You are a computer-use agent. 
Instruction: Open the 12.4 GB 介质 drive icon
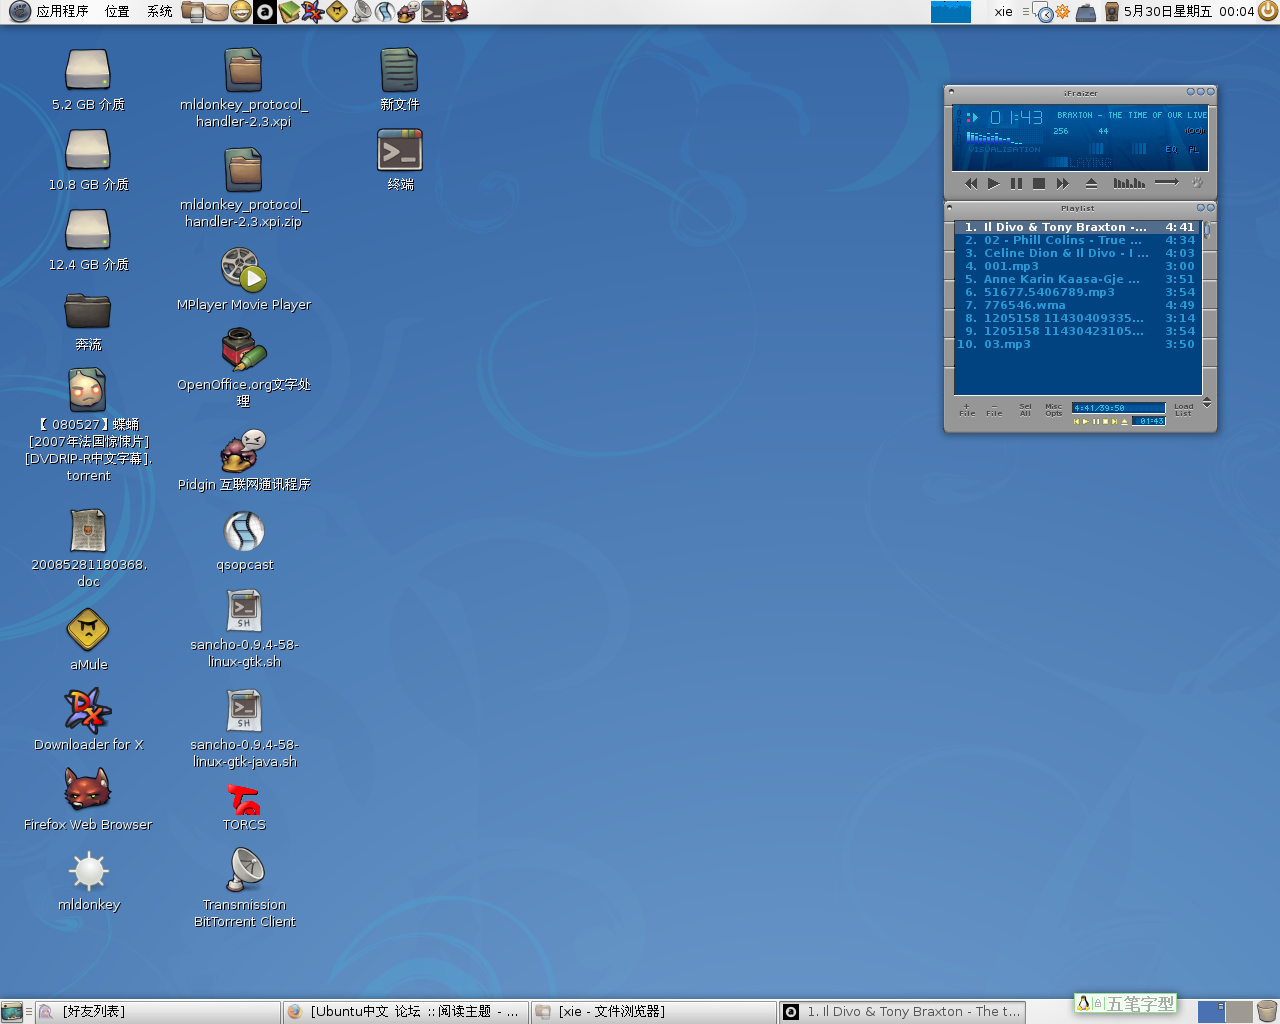click(x=88, y=230)
